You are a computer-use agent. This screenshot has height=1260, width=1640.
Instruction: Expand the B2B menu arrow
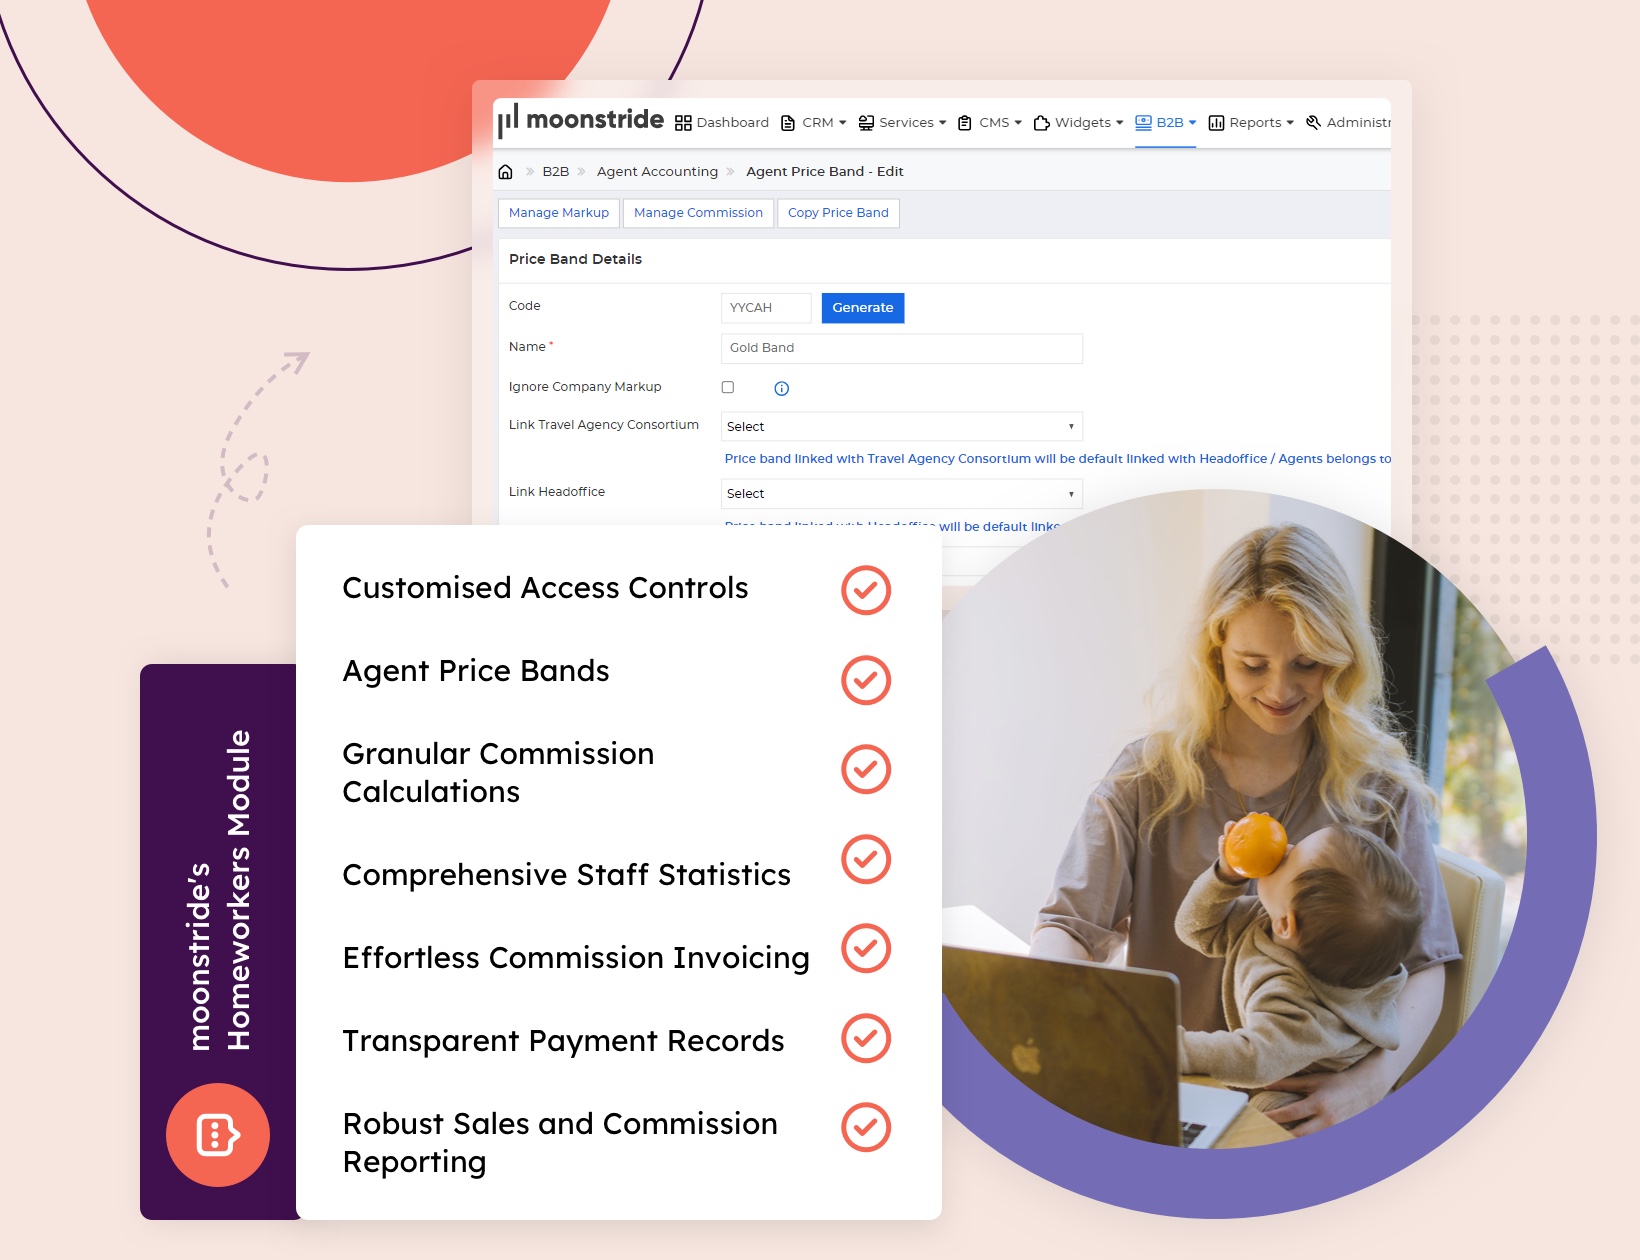pyautogui.click(x=1192, y=123)
